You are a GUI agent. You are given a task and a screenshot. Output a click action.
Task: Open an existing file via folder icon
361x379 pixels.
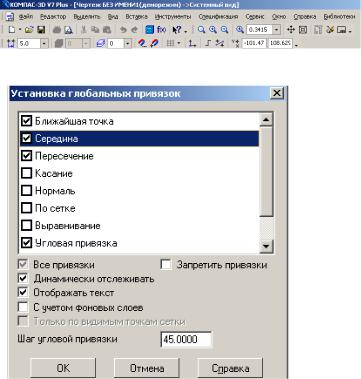pyautogui.click(x=29, y=30)
